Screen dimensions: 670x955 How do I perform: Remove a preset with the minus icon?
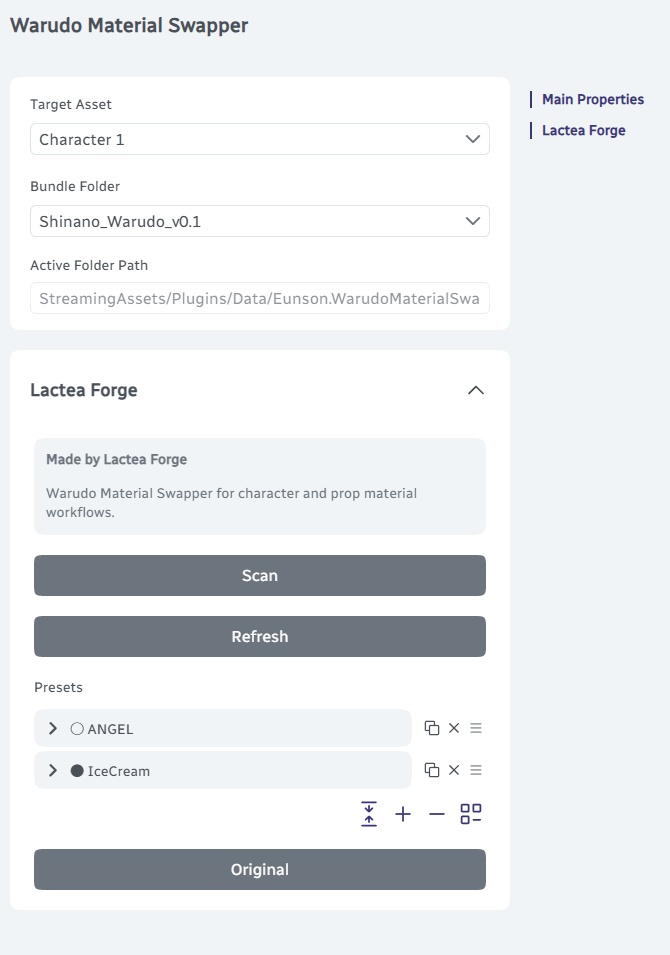click(437, 814)
